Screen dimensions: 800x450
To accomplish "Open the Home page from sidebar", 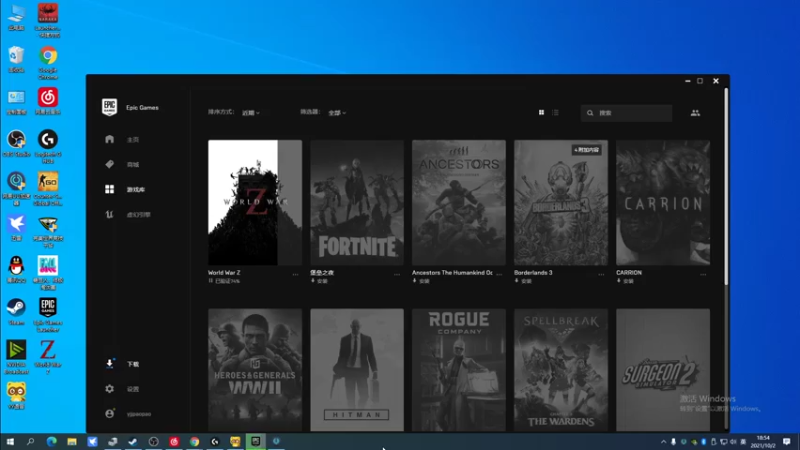I will [122, 139].
